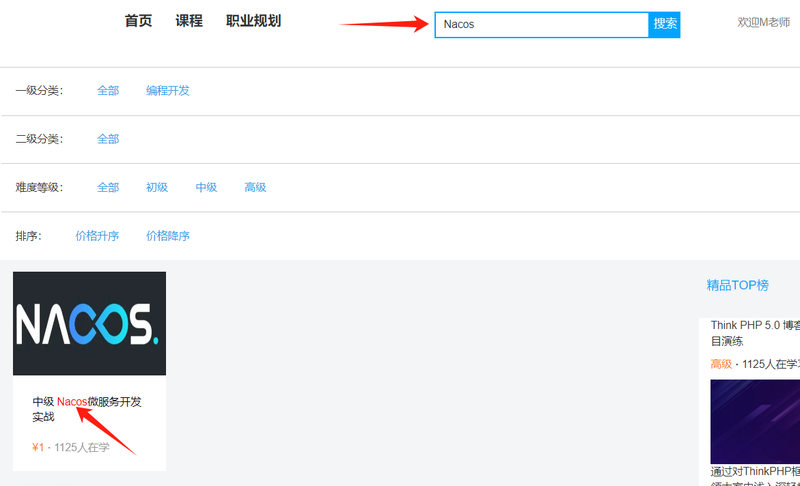Open the 职业规划 navigation link
800x486 pixels.
(254, 21)
